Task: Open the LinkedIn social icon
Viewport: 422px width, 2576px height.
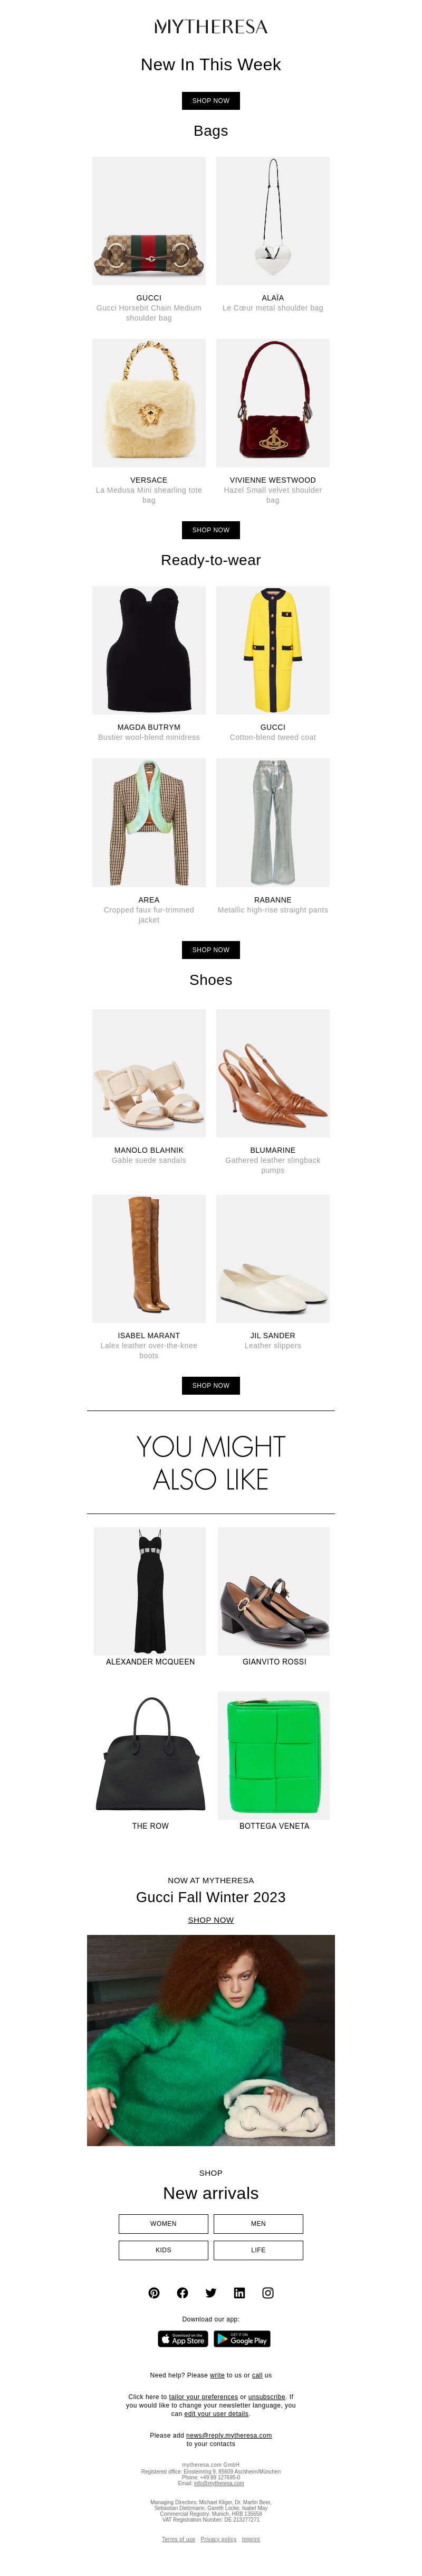Action: click(239, 2293)
